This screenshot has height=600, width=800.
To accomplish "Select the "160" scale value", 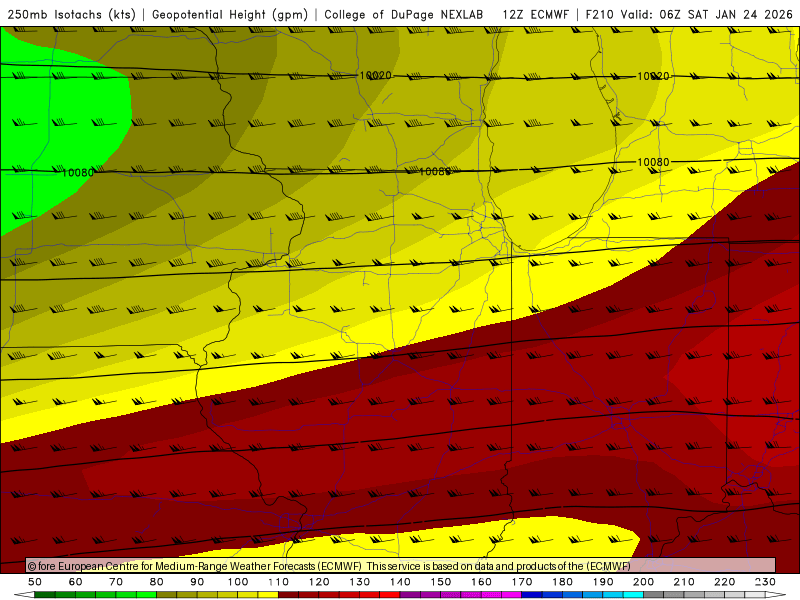I will click(481, 582).
